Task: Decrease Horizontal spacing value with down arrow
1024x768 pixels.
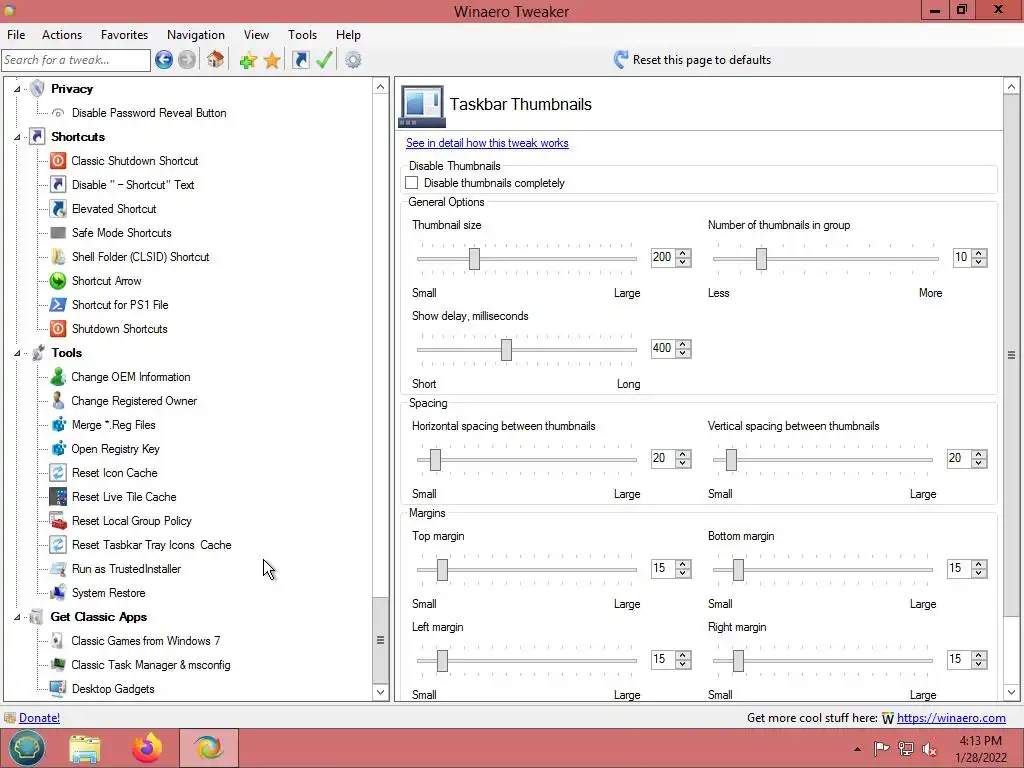Action: [683, 463]
